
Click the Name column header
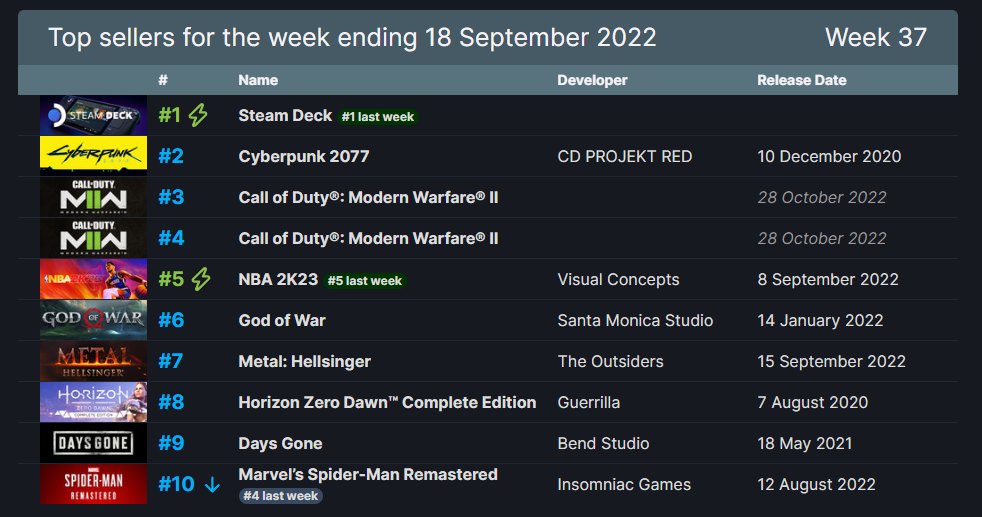point(258,80)
